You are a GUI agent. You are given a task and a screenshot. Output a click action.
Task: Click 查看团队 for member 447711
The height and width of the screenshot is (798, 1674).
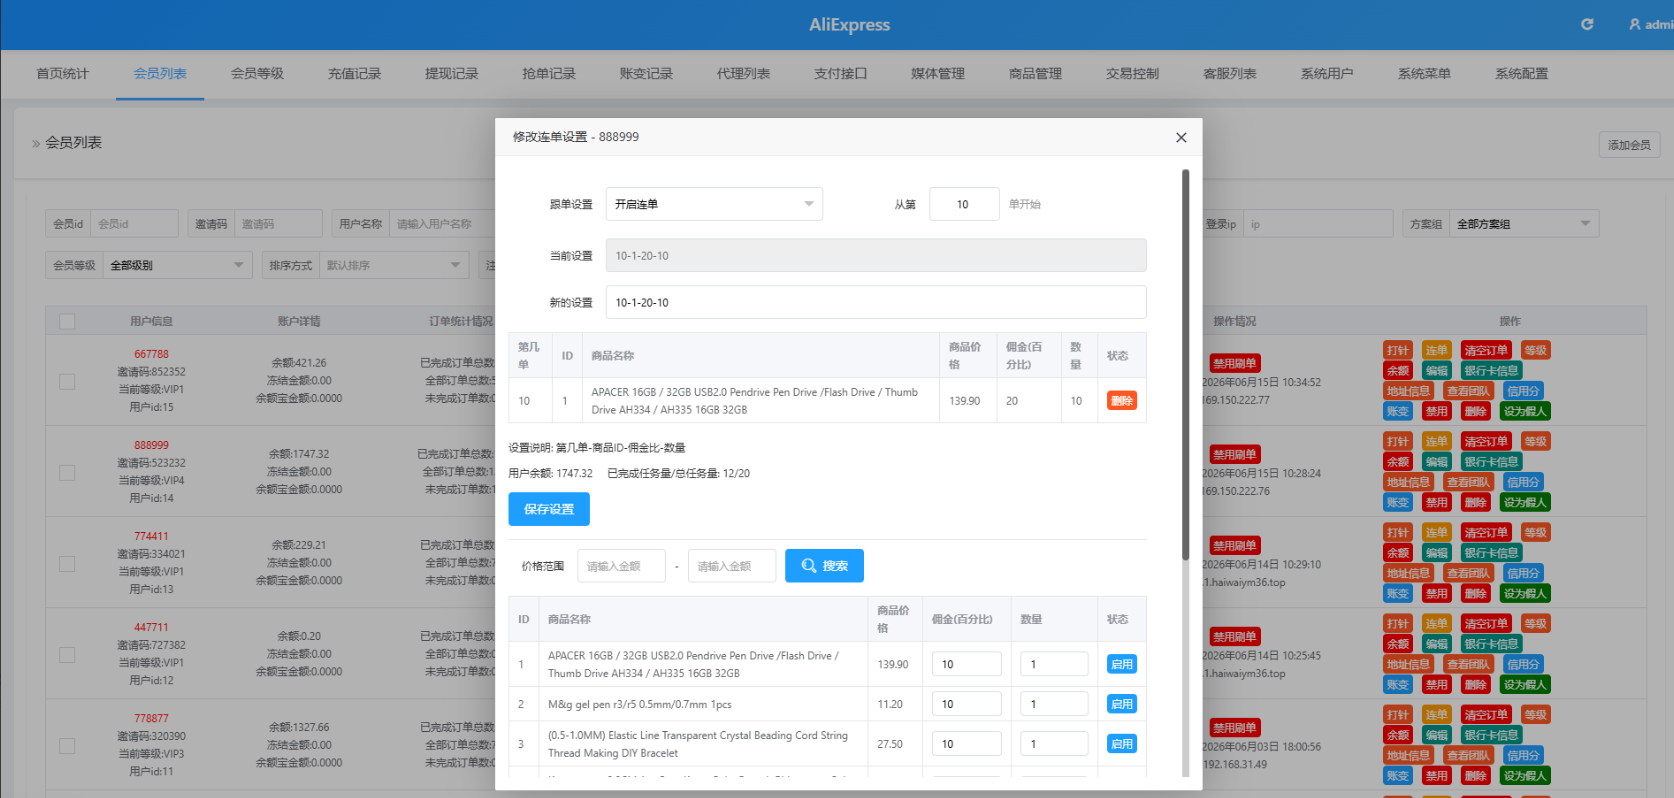point(1468,664)
